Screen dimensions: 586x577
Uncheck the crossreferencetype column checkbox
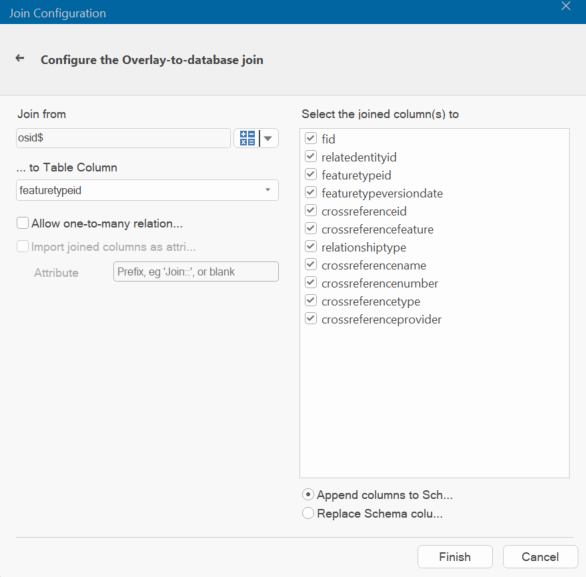tap(311, 300)
